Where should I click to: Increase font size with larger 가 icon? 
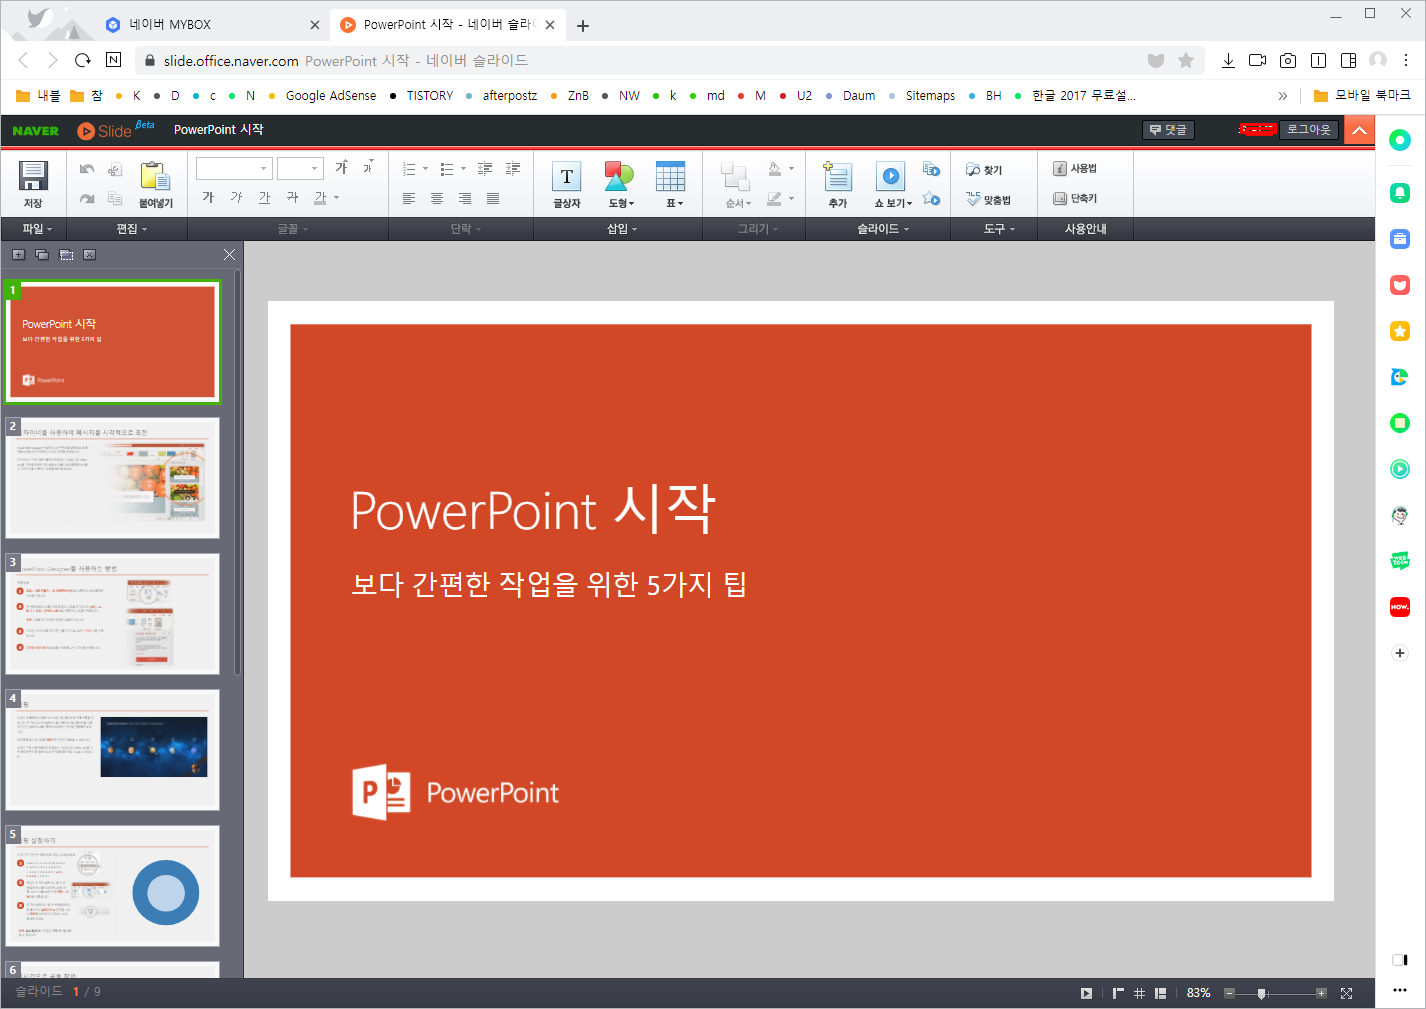(x=342, y=167)
